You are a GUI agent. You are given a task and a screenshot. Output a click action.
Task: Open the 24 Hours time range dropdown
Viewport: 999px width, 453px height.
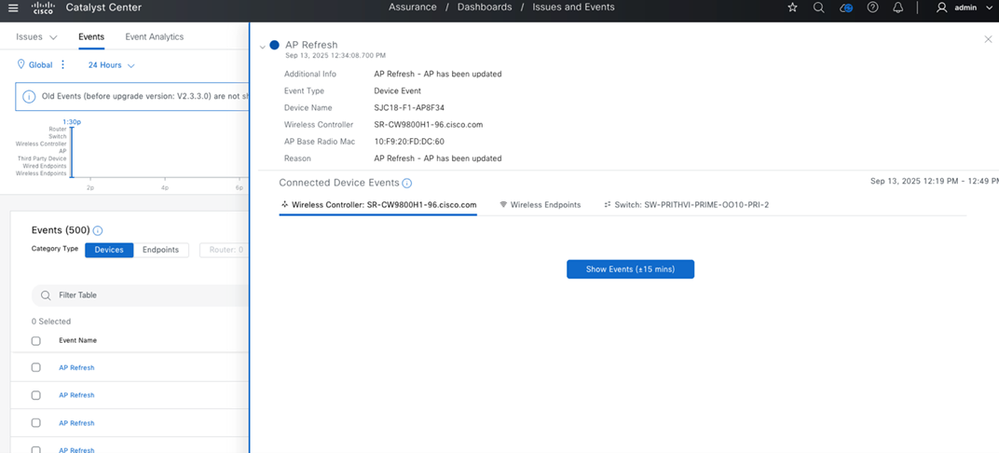point(111,65)
